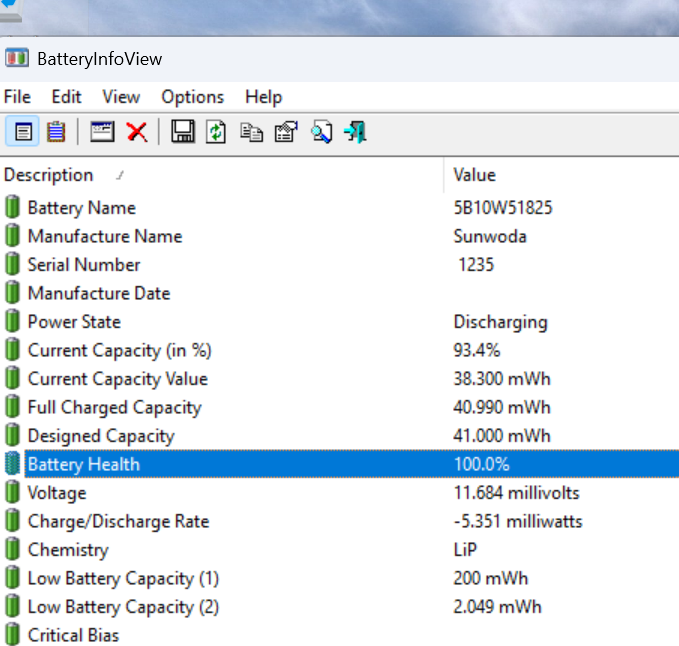679x646 pixels.
Task: Open the File menu
Action: coord(17,97)
